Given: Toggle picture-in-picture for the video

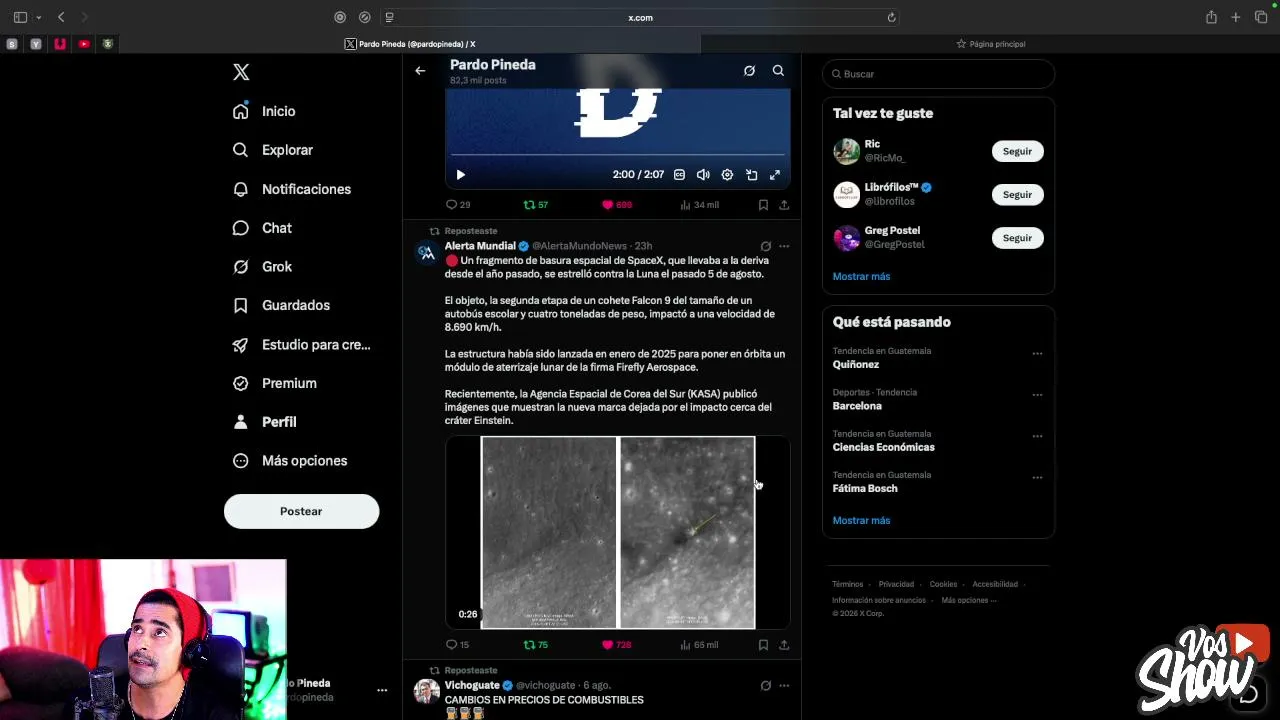Looking at the screenshot, I should click(x=751, y=175).
